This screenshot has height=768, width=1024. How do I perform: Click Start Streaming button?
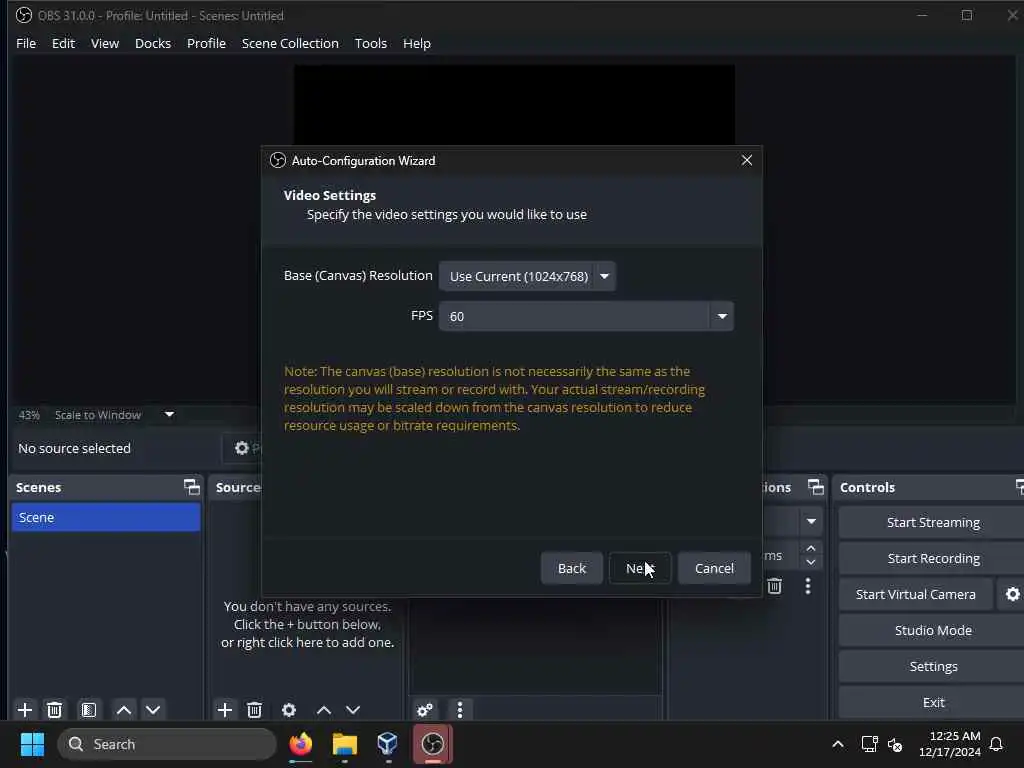(933, 522)
